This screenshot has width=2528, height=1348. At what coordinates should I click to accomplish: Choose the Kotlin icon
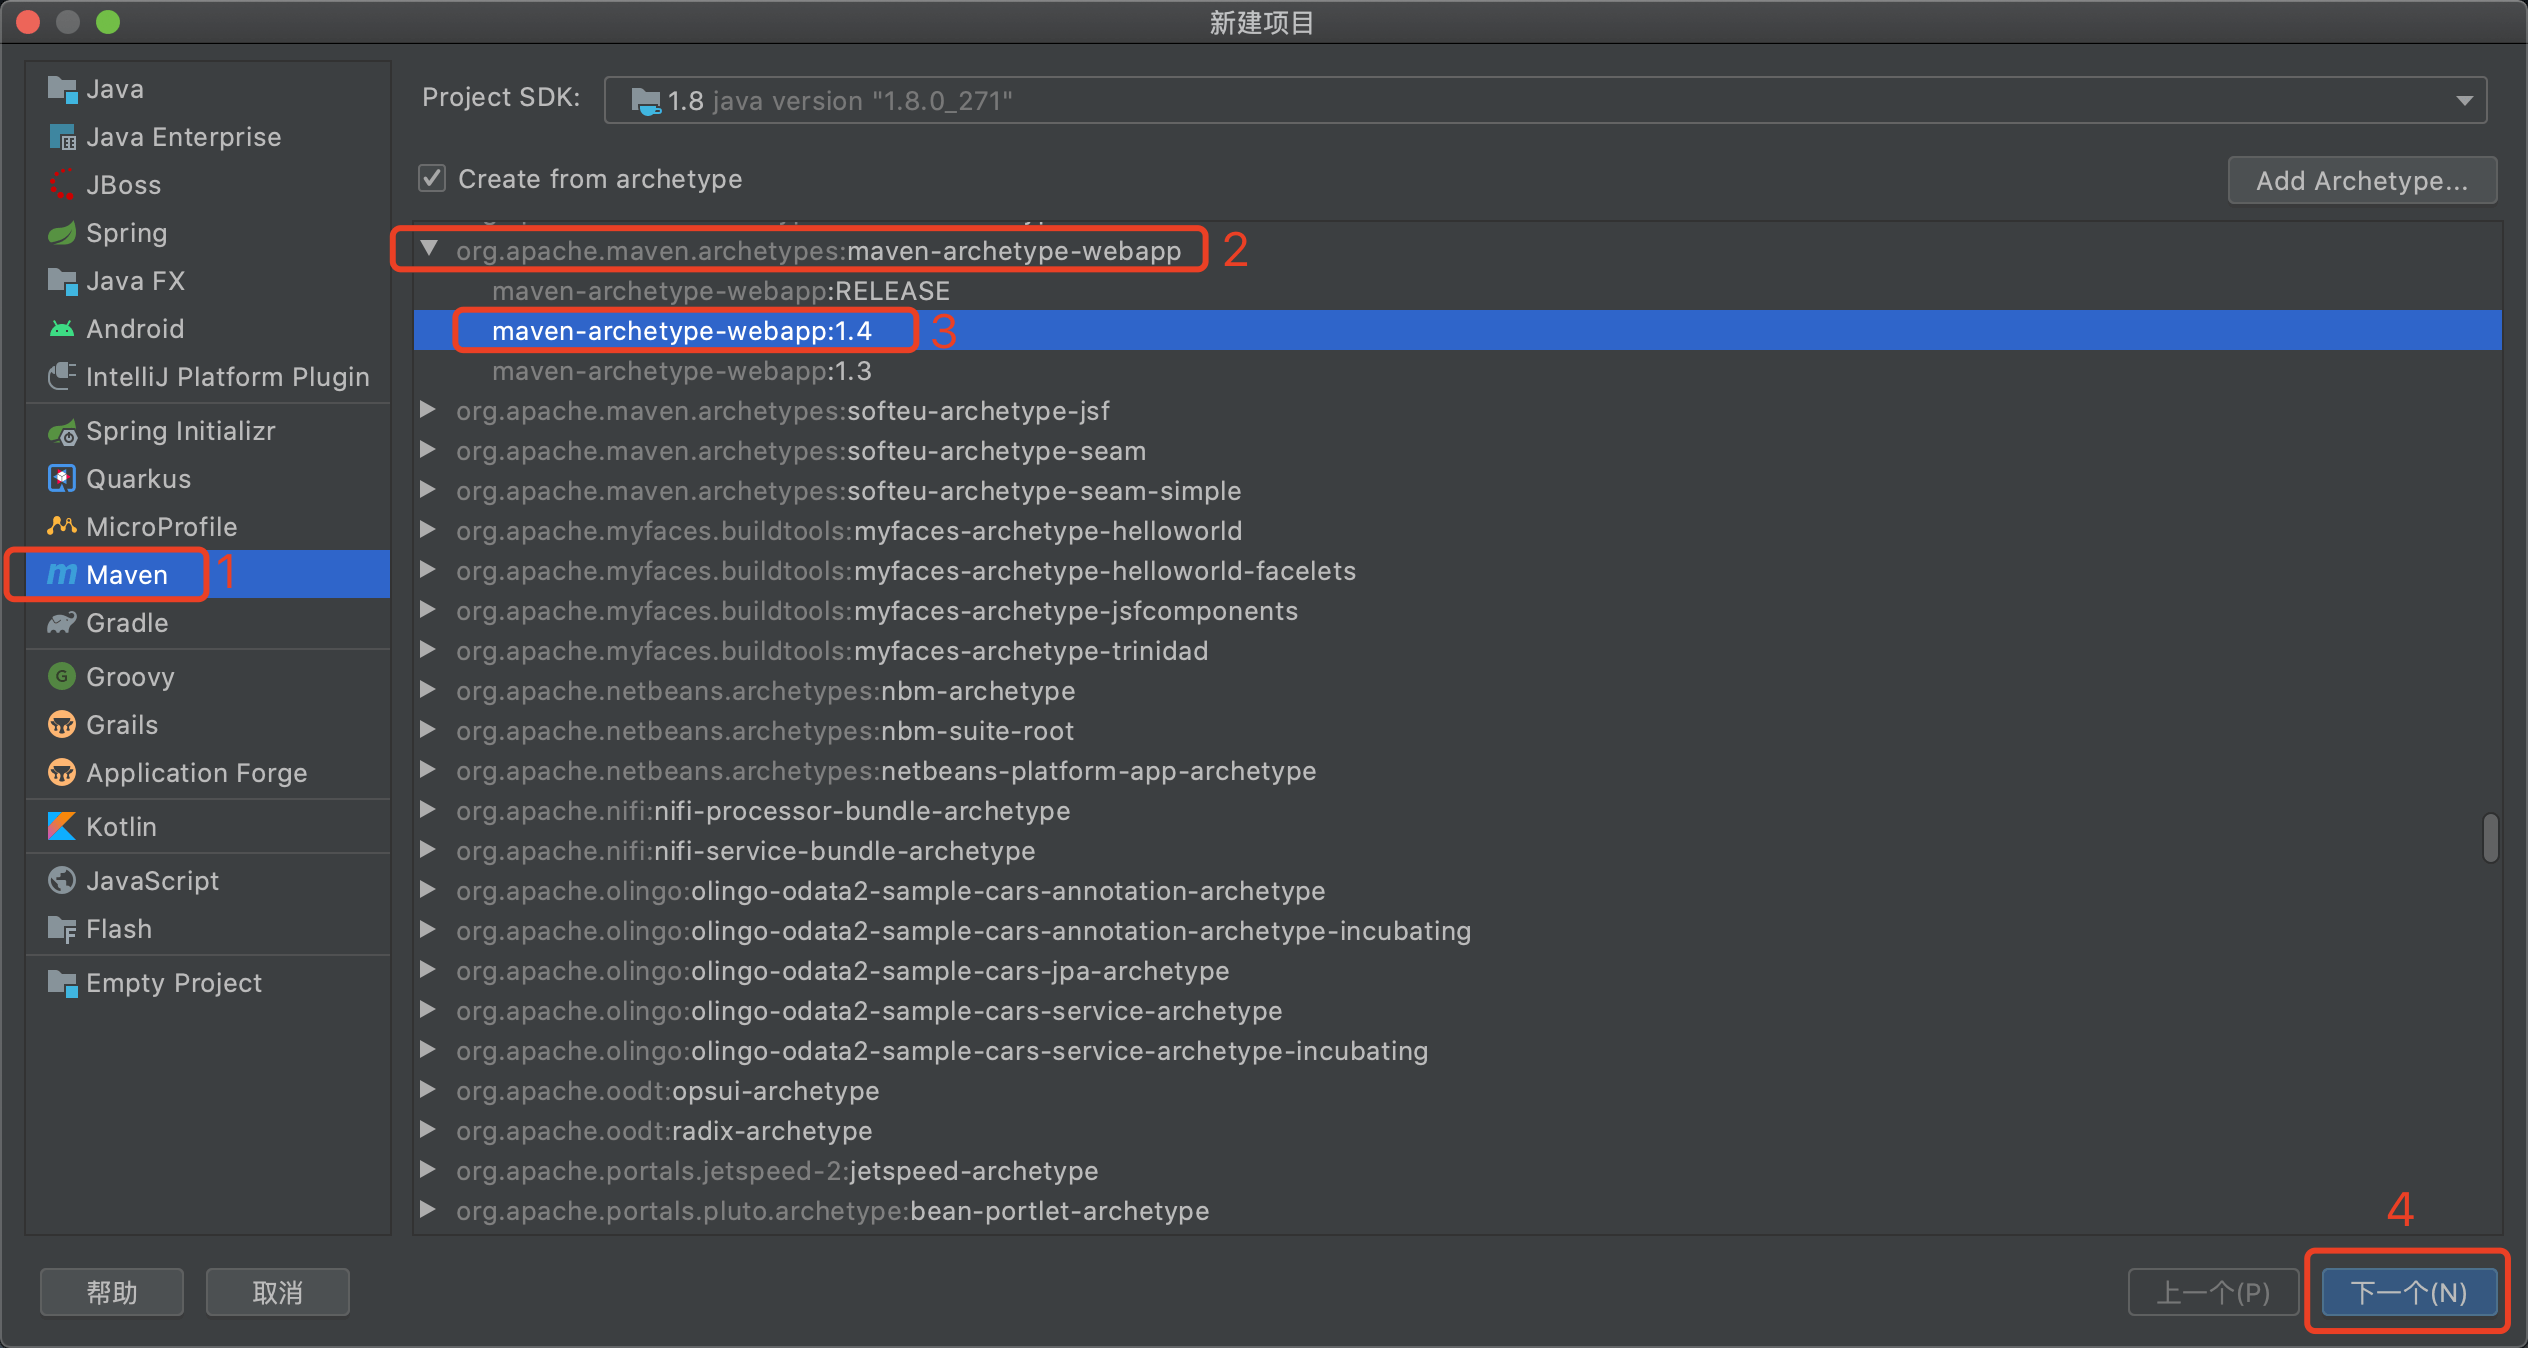(x=62, y=827)
